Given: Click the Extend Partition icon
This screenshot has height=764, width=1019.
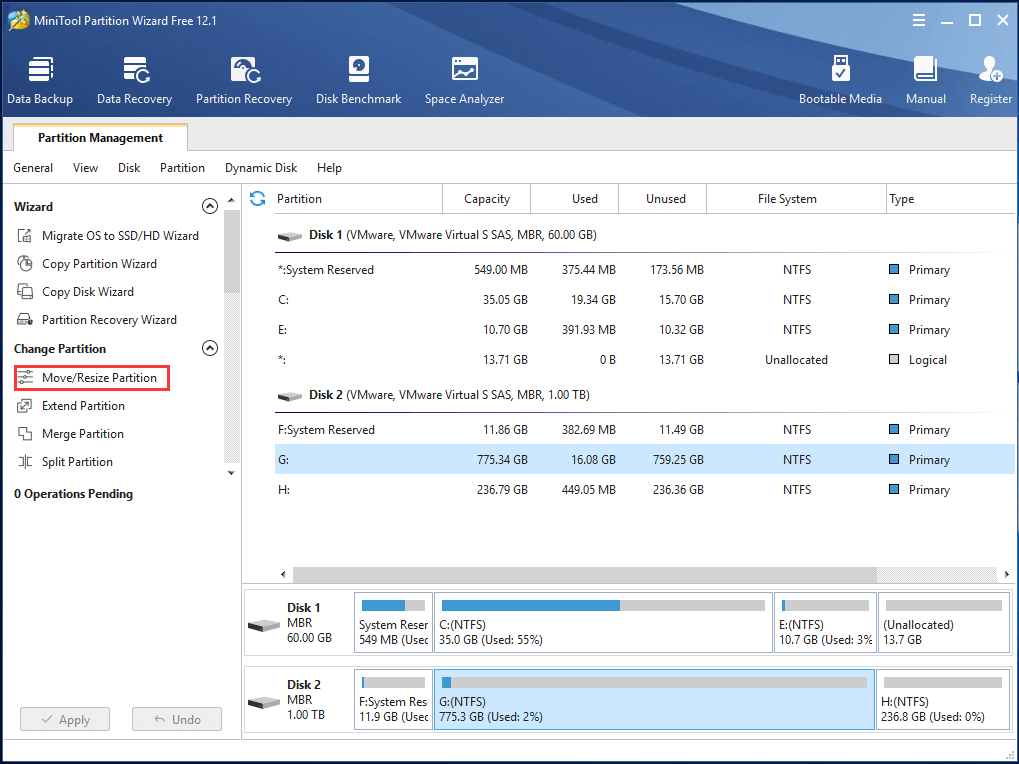Looking at the screenshot, I should 25,406.
